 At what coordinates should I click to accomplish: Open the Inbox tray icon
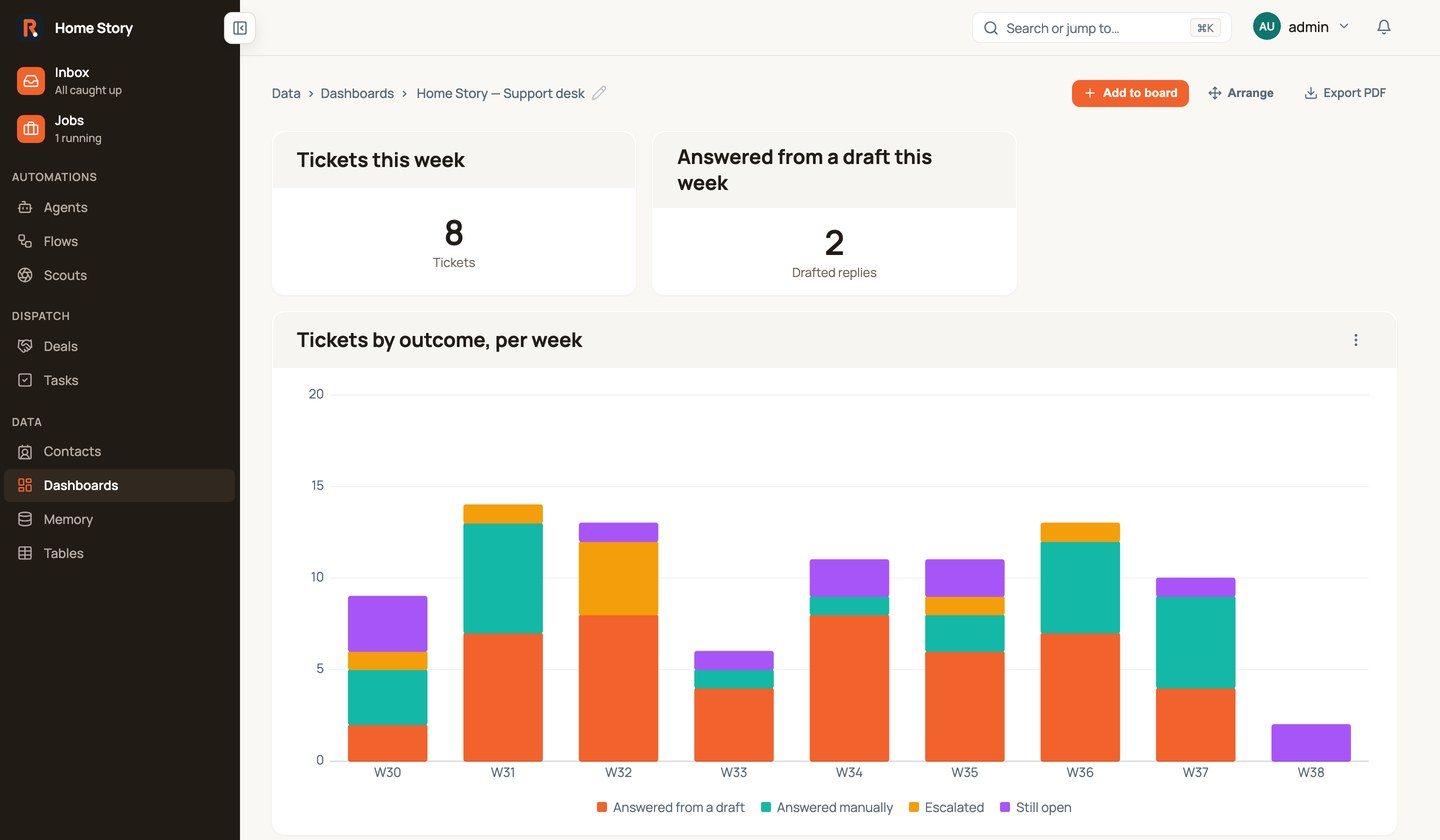coord(31,81)
